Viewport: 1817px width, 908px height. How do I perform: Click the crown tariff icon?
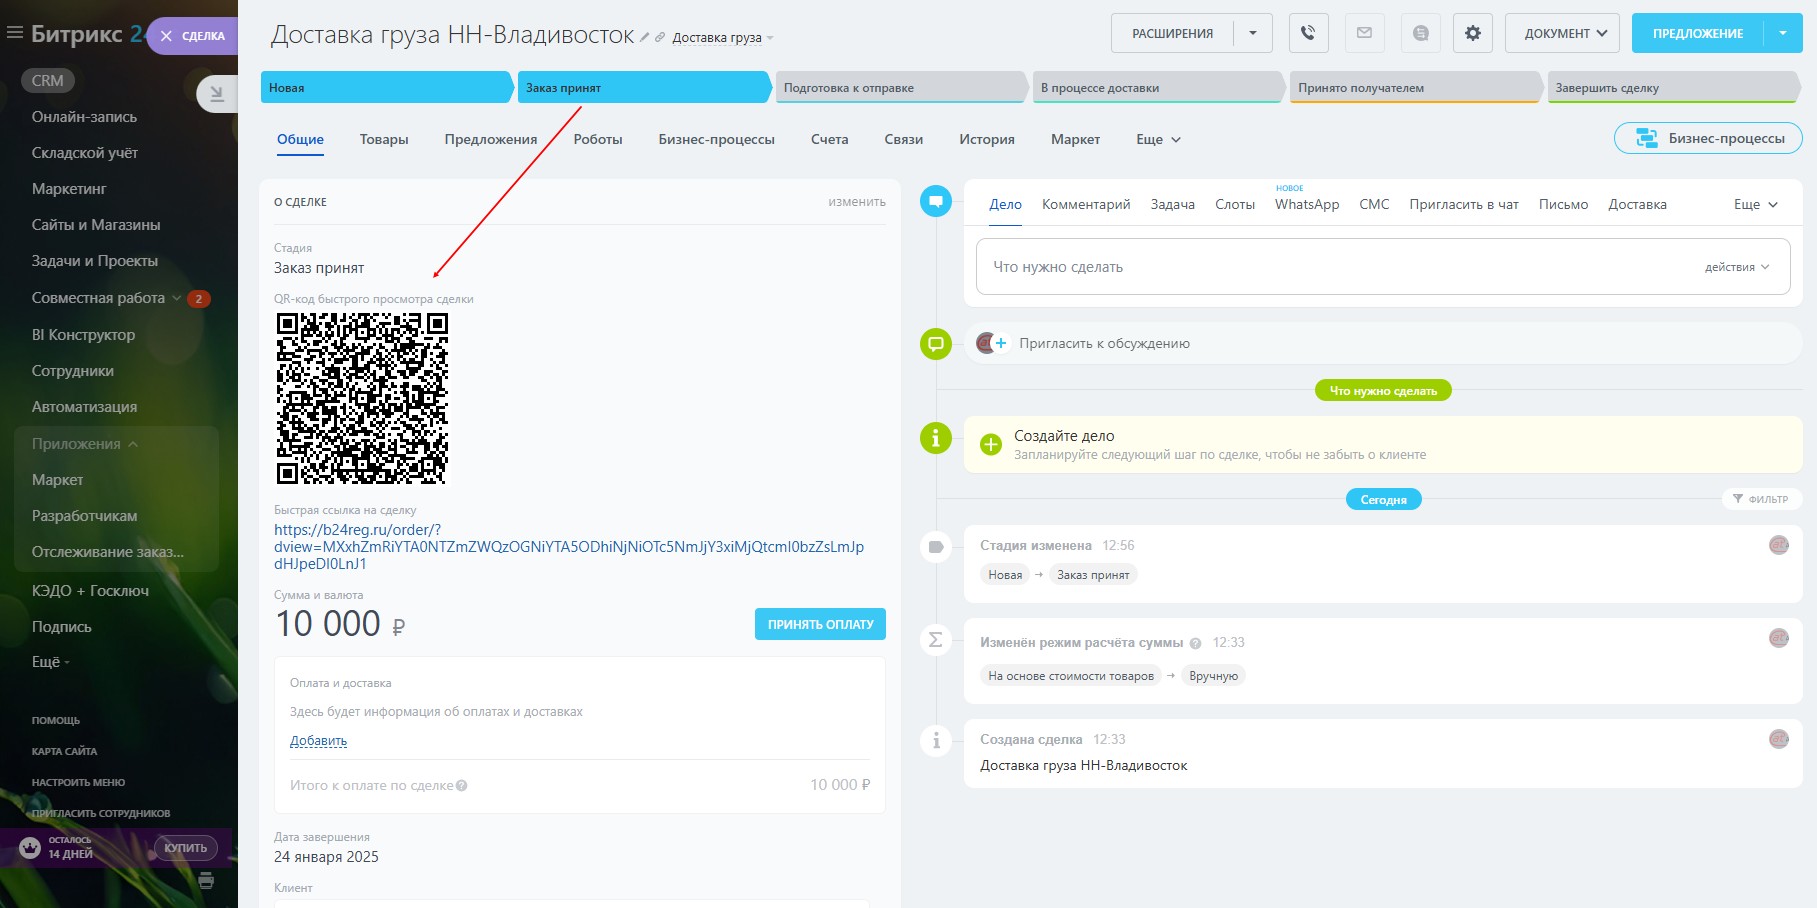[30, 848]
